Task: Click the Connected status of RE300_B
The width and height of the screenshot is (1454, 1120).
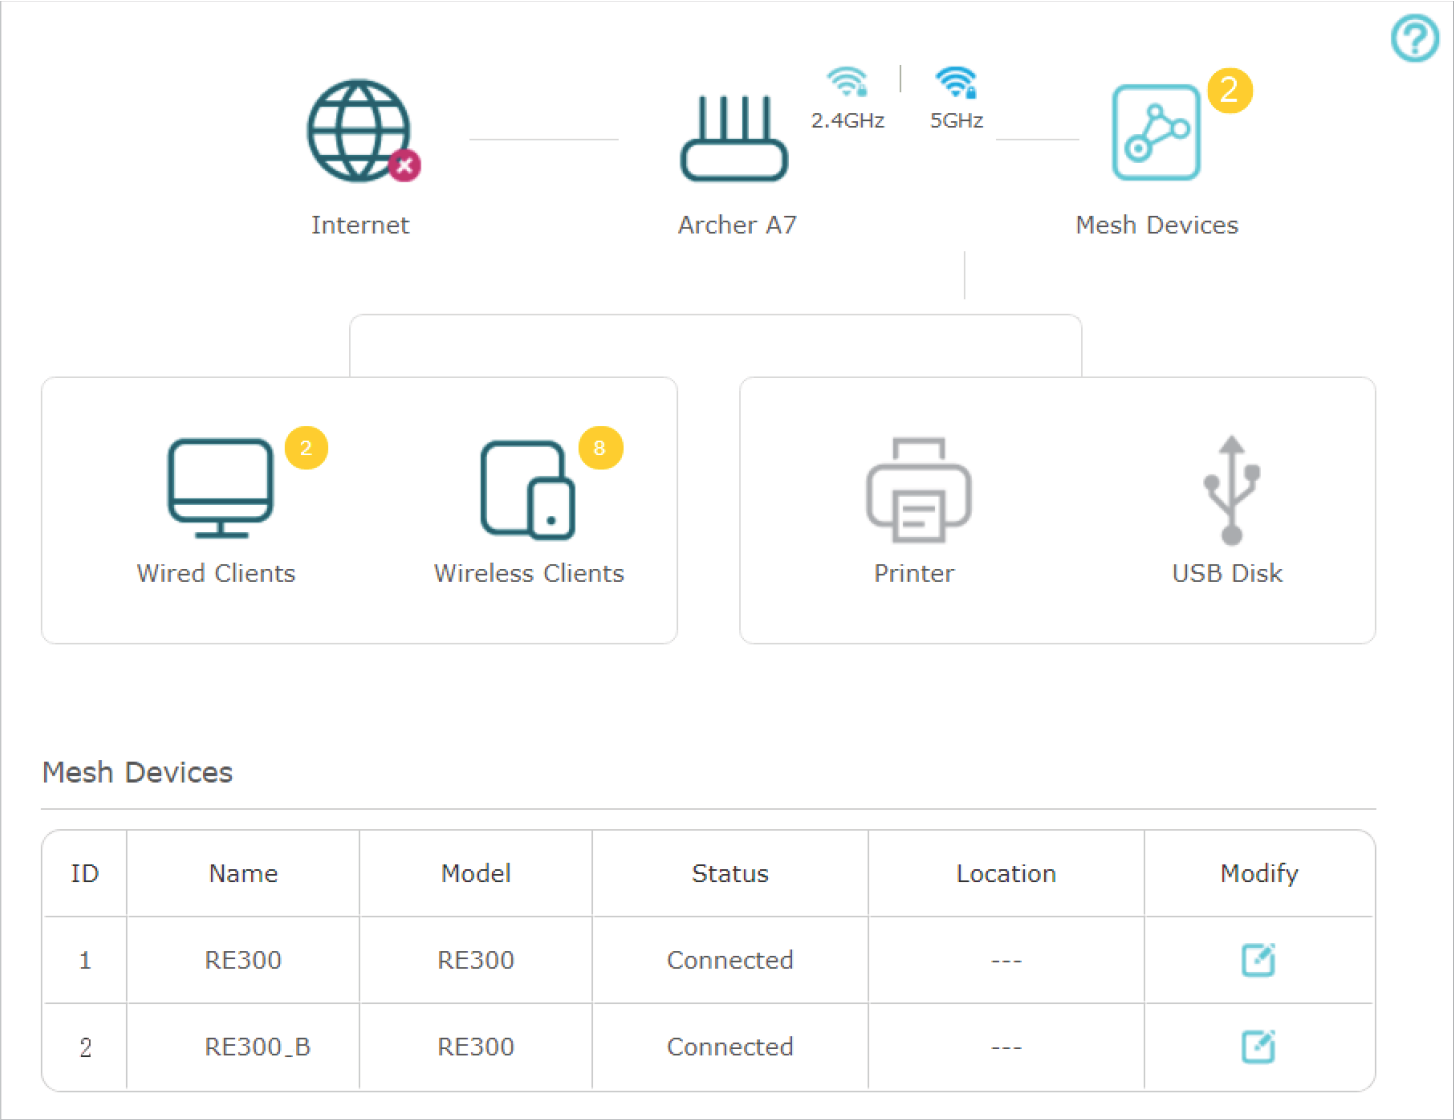Action: click(730, 1047)
